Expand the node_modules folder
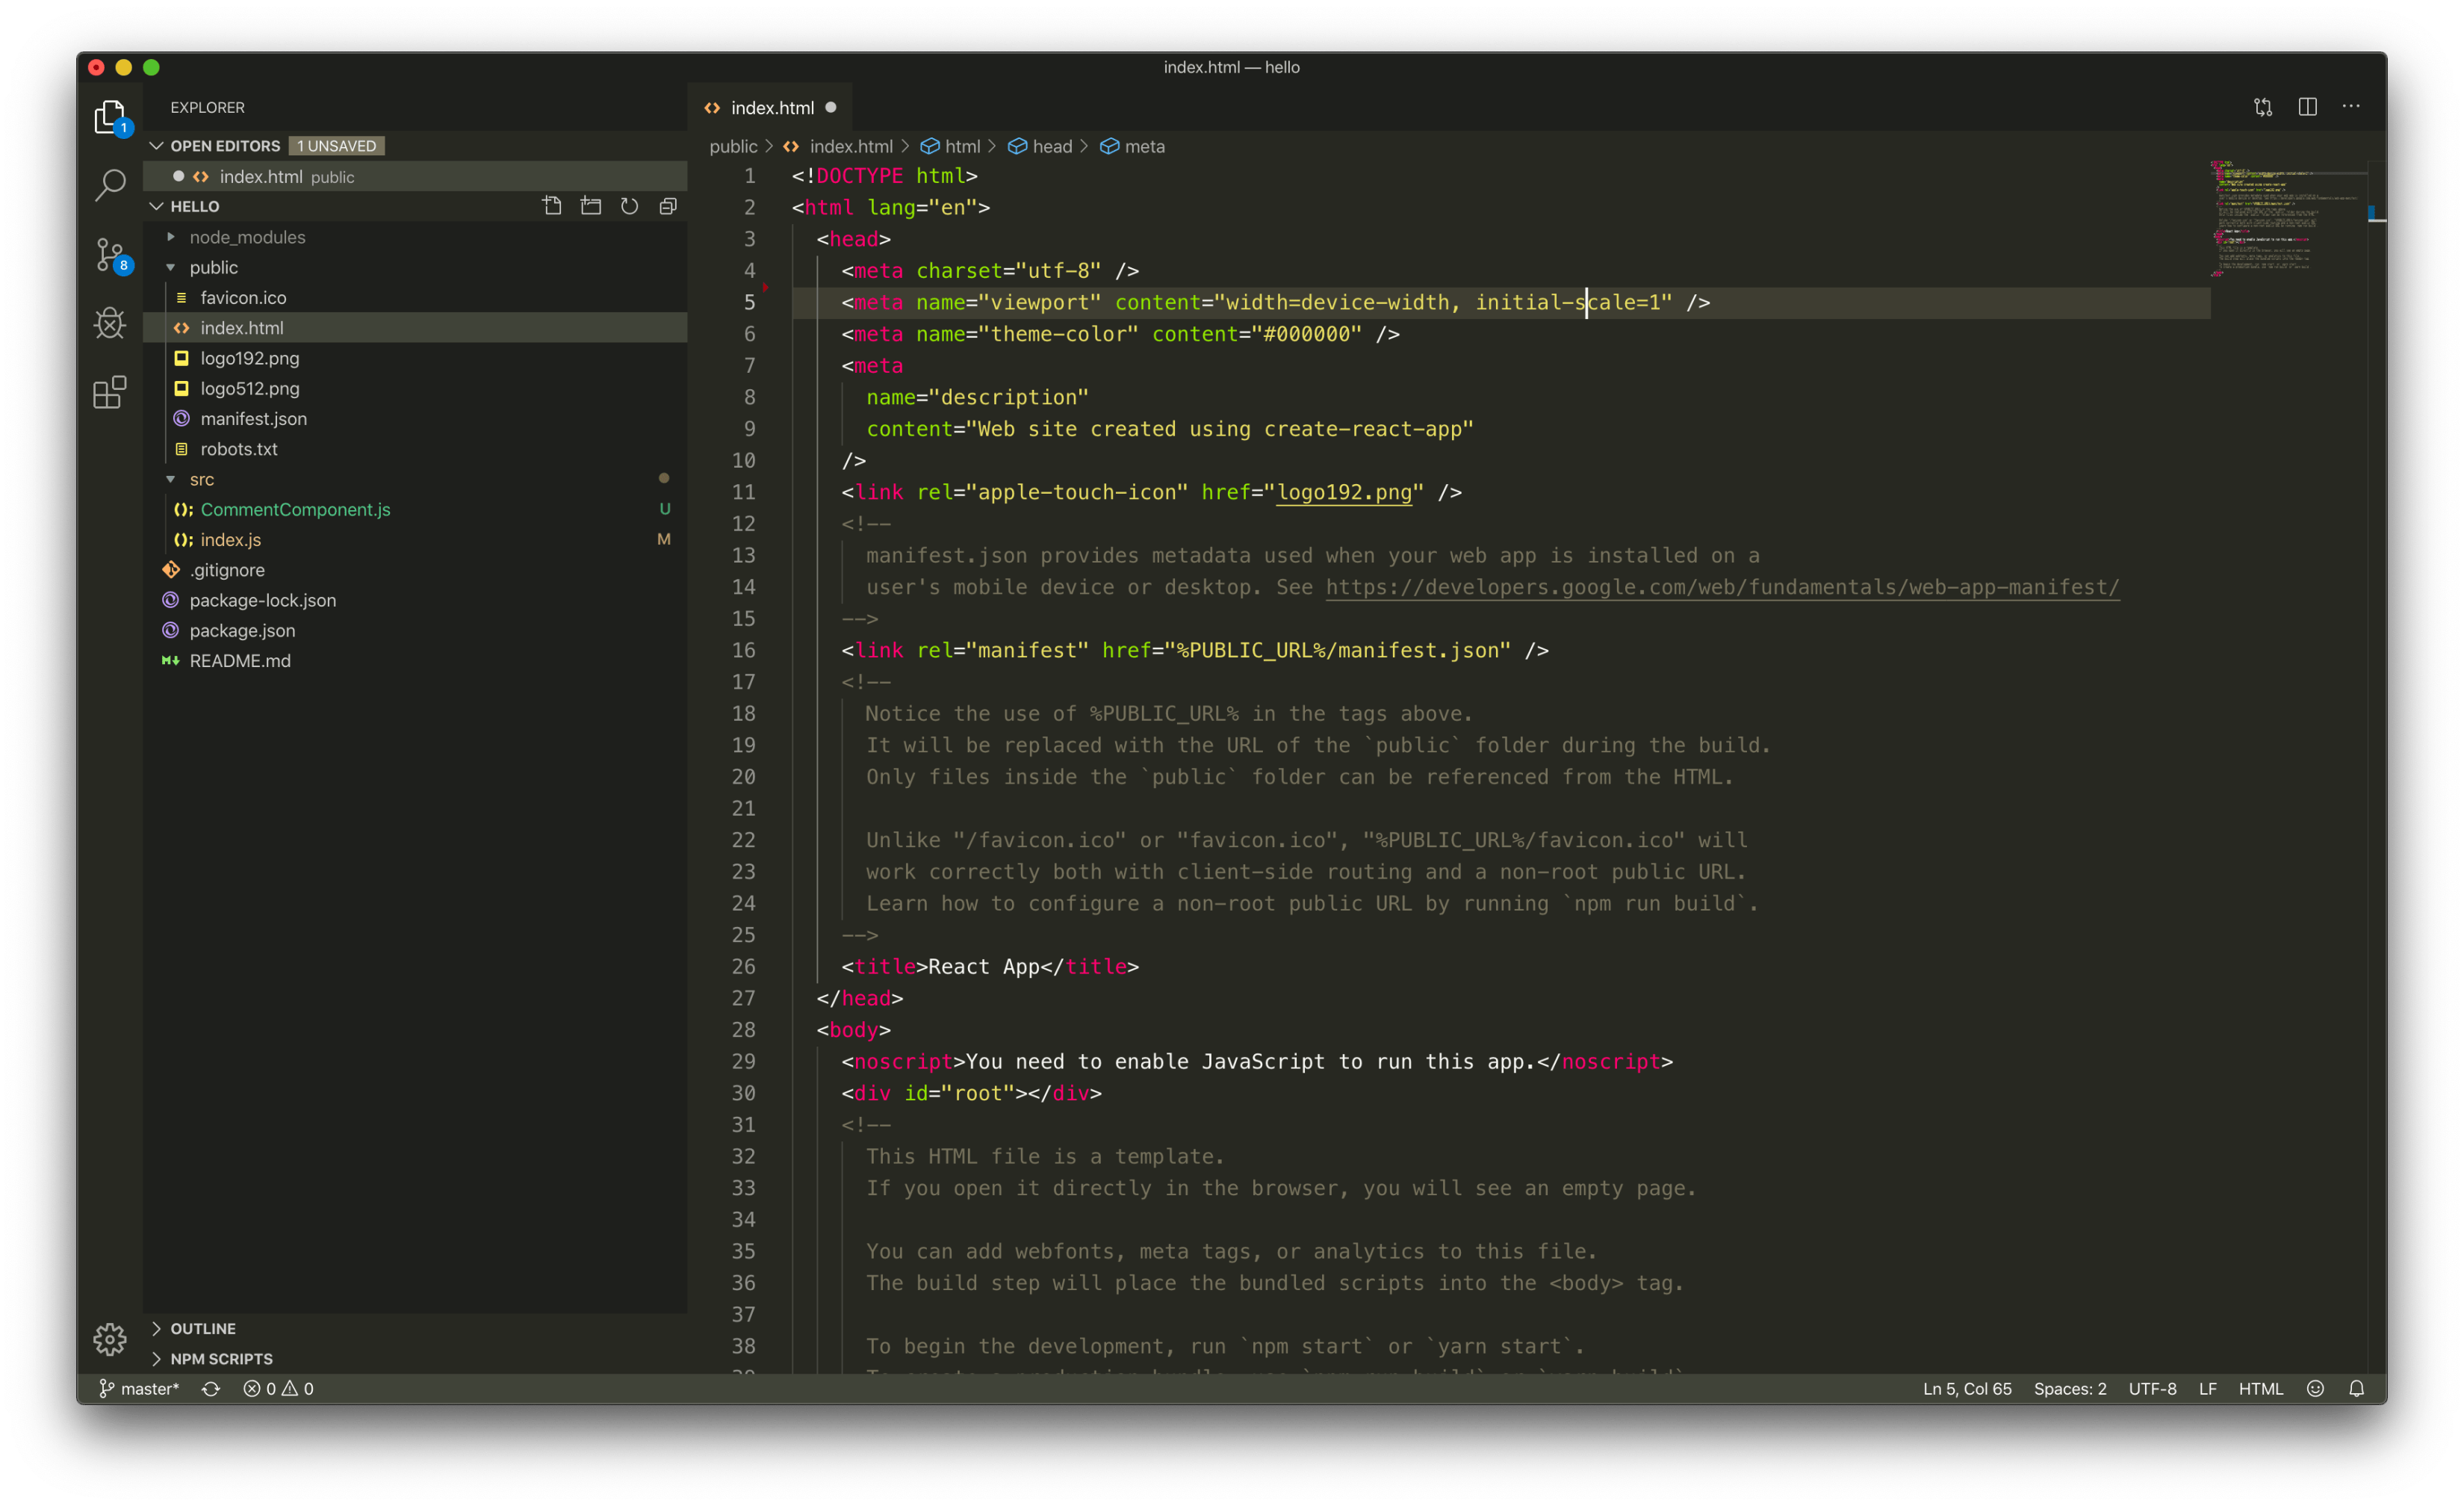The width and height of the screenshot is (2464, 1506). click(x=172, y=237)
